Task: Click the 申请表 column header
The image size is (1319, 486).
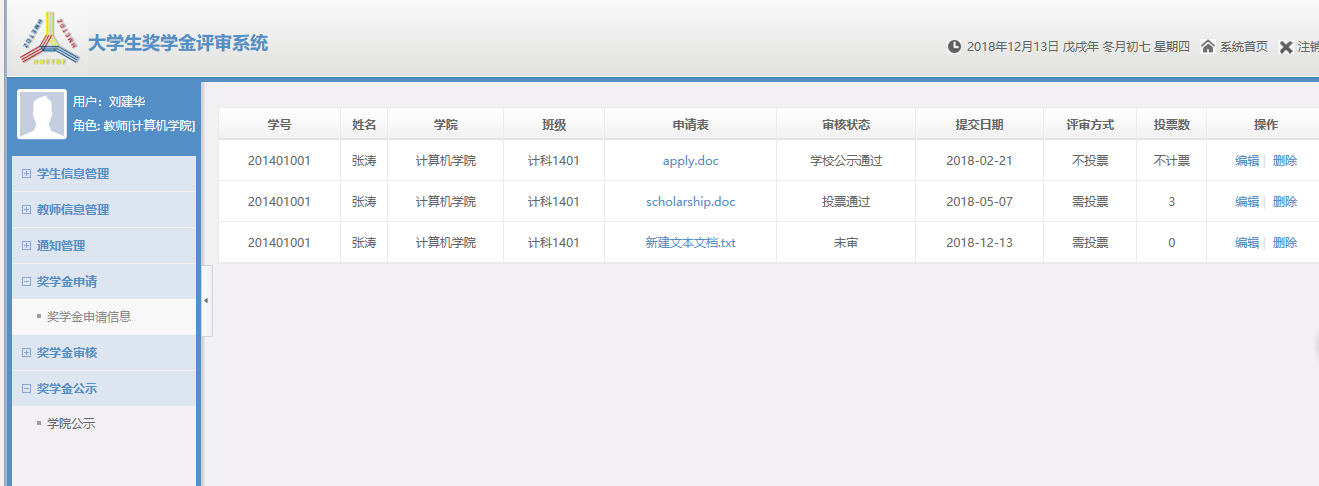Action: 690,124
